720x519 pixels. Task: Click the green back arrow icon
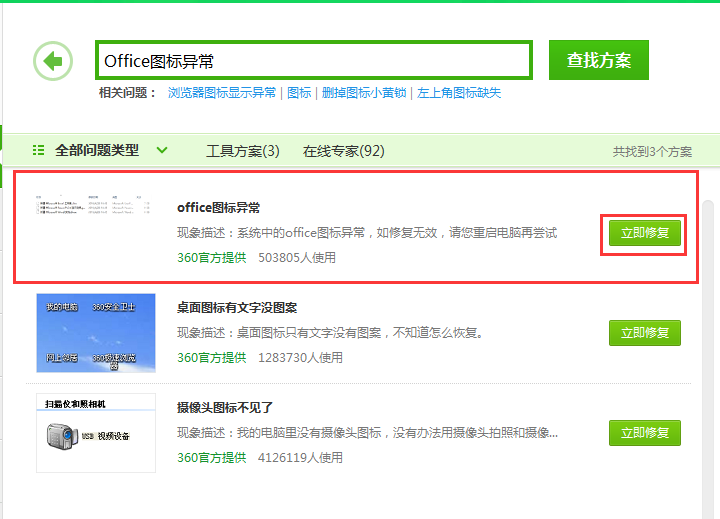pos(53,61)
